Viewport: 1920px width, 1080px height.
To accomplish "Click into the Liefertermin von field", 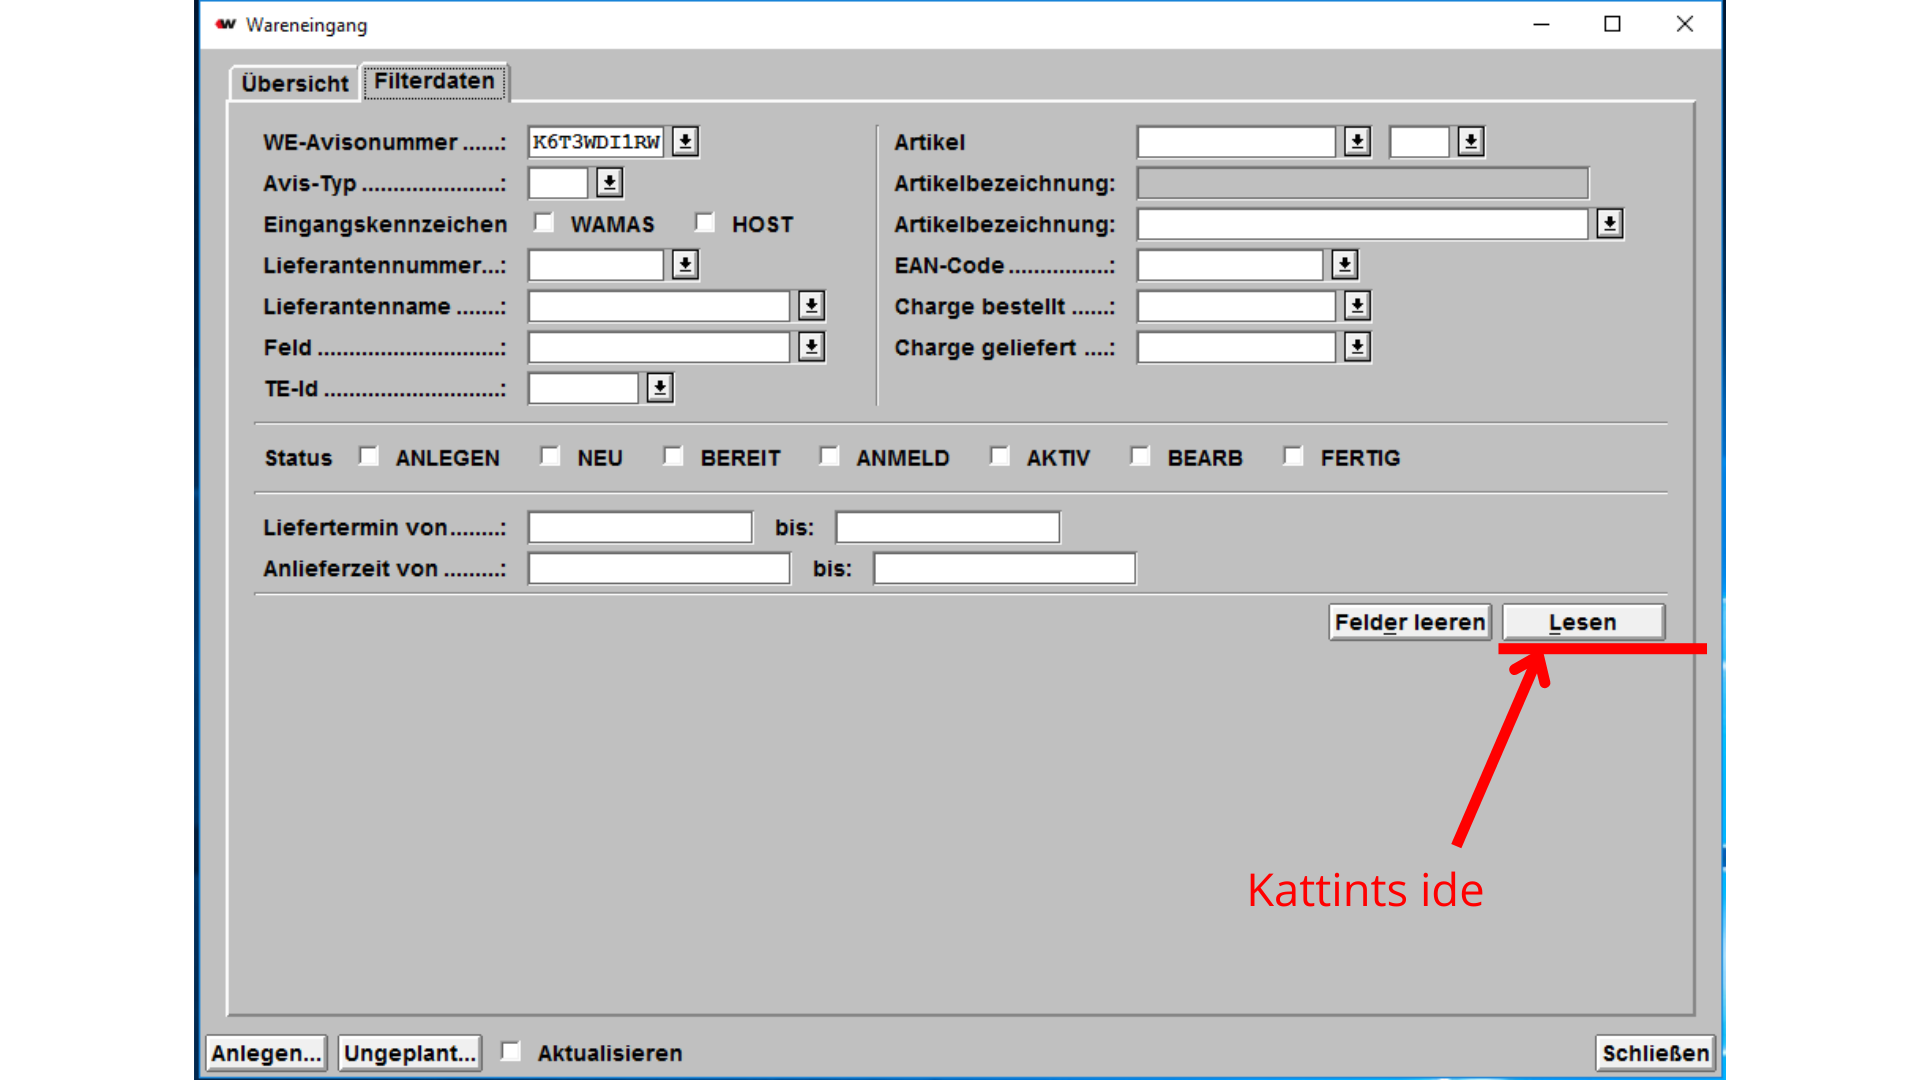I will (640, 527).
